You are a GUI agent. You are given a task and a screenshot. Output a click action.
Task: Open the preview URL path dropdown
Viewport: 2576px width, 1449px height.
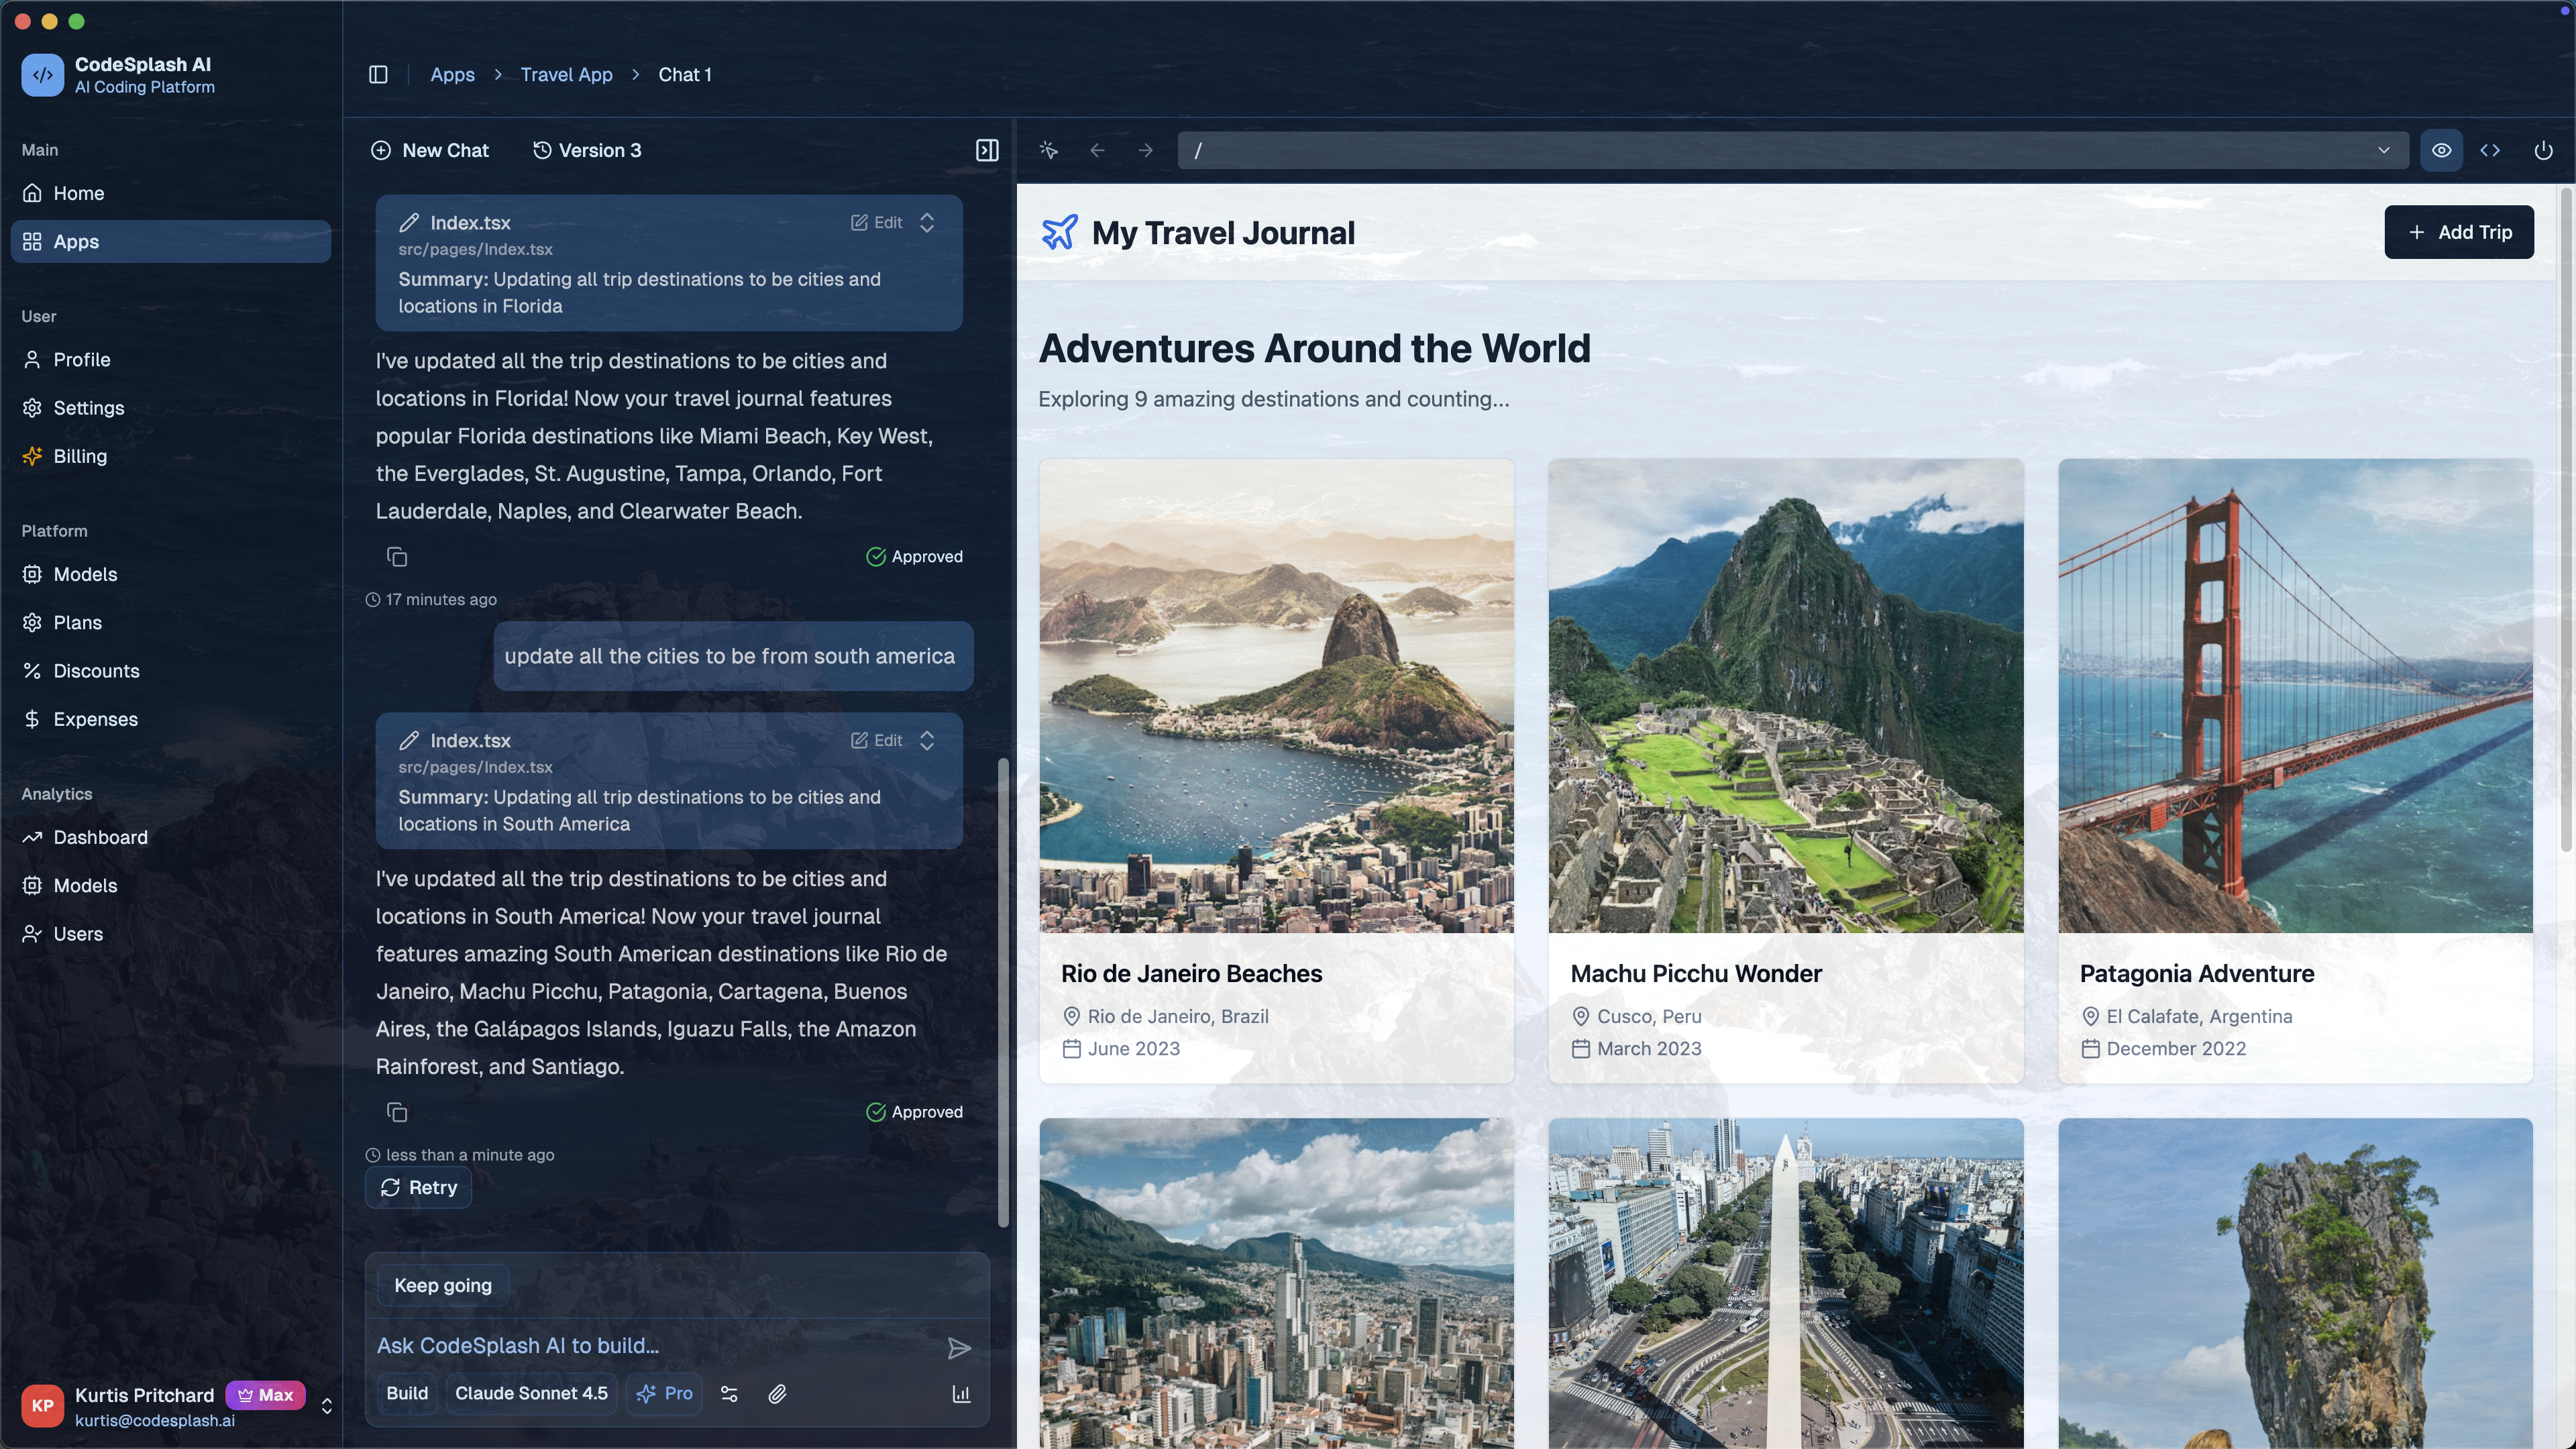[x=2384, y=150]
